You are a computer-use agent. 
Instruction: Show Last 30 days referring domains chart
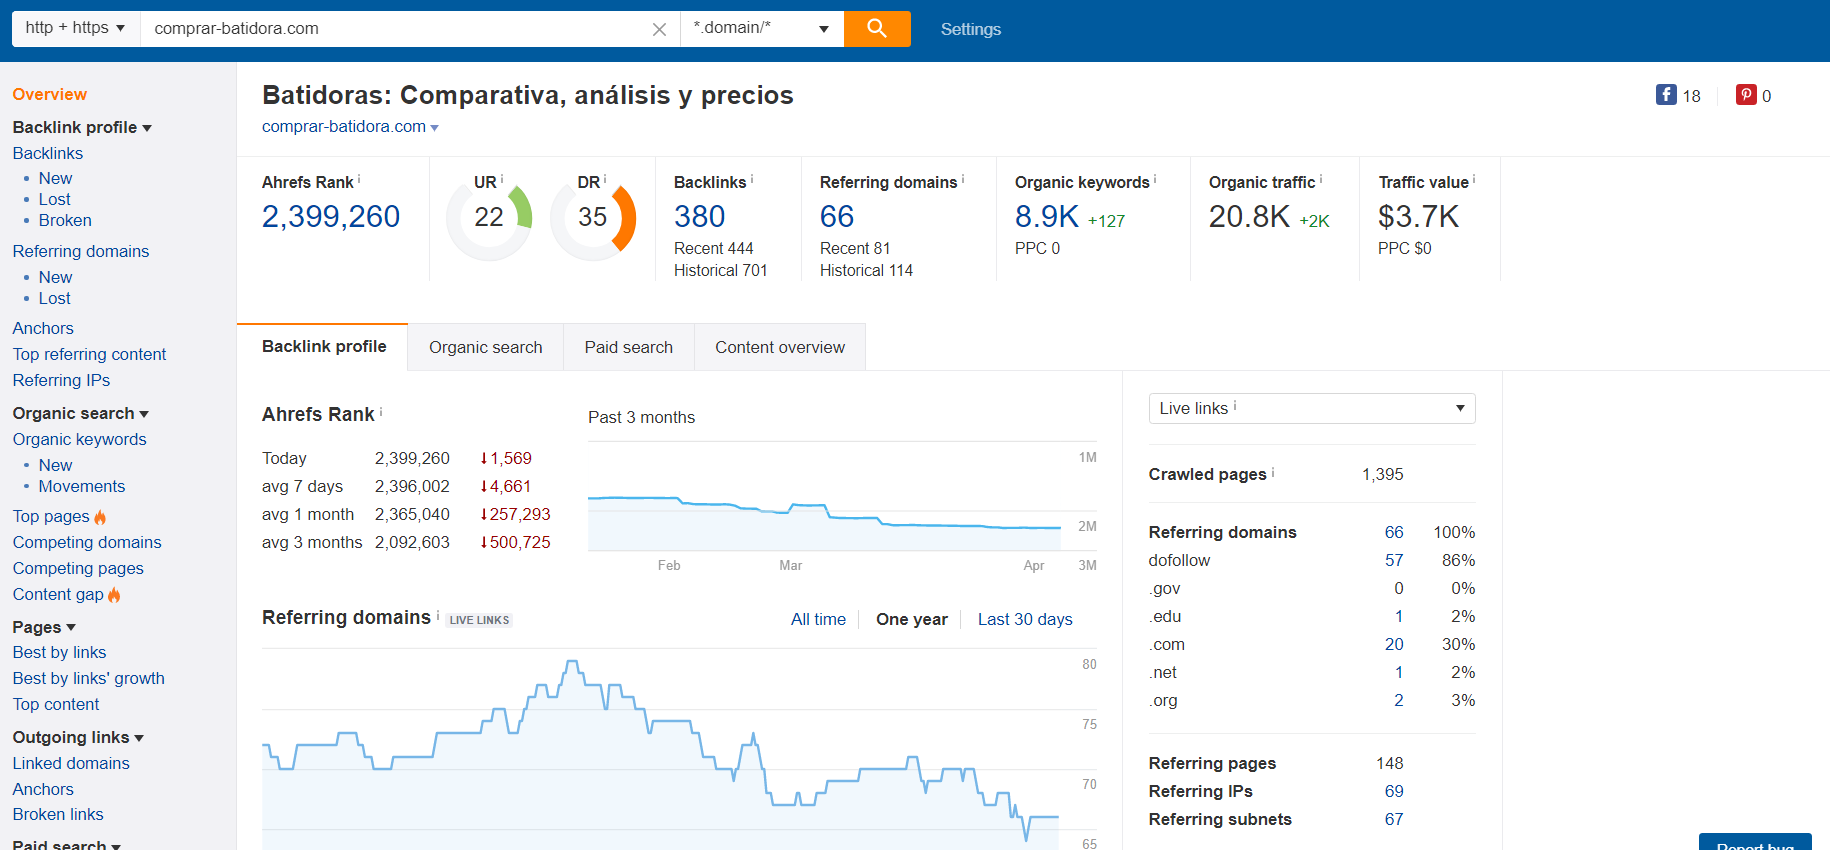[x=1025, y=619]
